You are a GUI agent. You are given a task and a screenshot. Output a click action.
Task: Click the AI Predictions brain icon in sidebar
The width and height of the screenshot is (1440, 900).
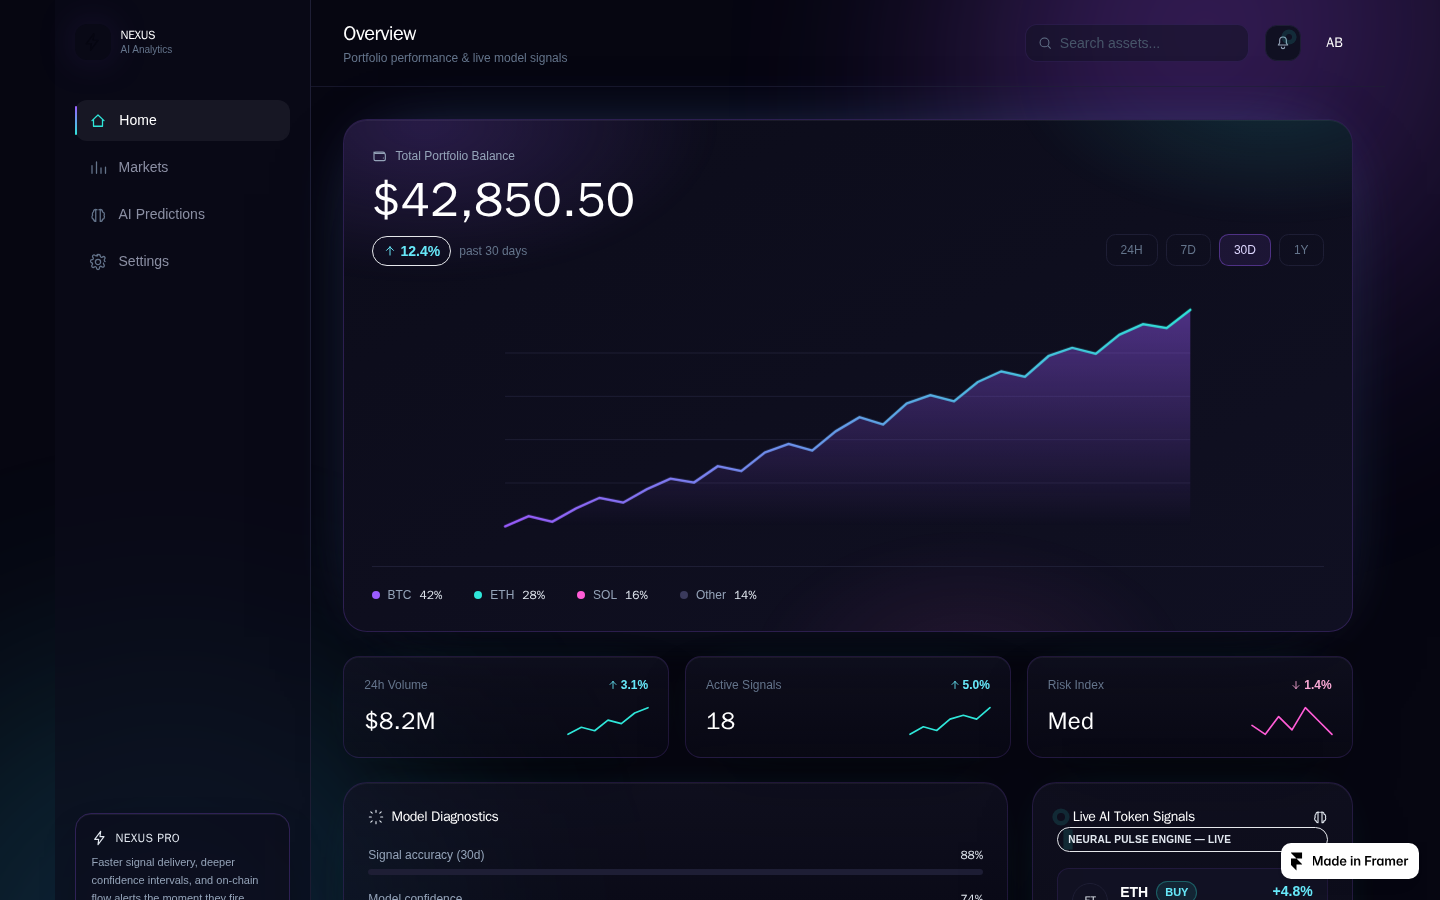pos(98,215)
